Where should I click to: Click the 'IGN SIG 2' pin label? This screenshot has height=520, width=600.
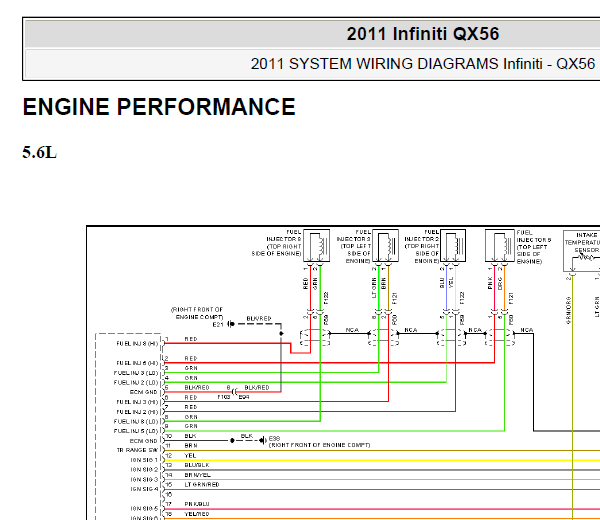pyautogui.click(x=144, y=469)
